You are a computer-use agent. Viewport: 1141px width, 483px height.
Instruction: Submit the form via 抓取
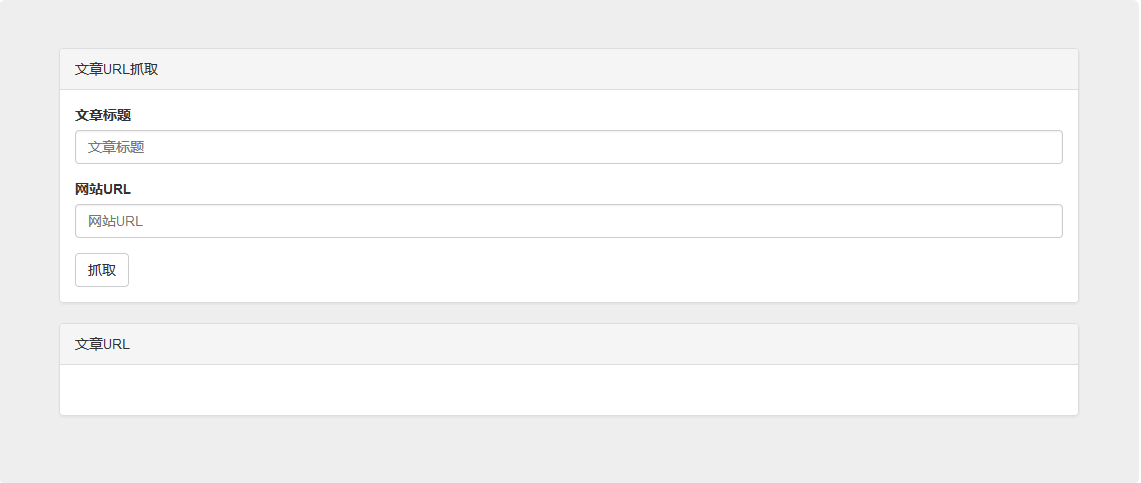pyautogui.click(x=102, y=270)
